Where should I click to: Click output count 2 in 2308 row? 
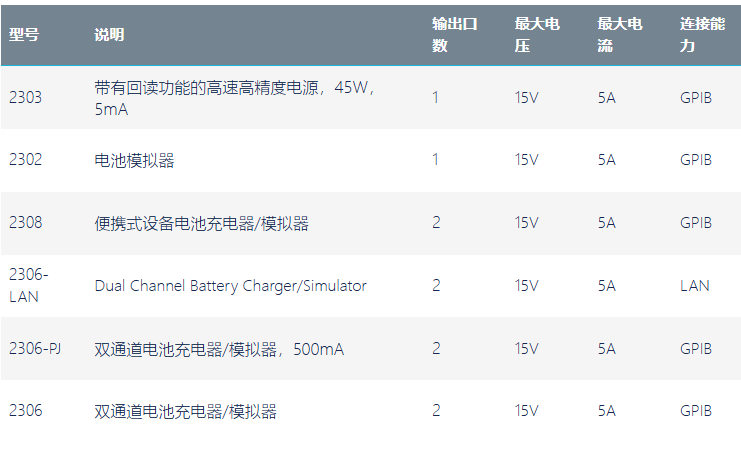436,223
